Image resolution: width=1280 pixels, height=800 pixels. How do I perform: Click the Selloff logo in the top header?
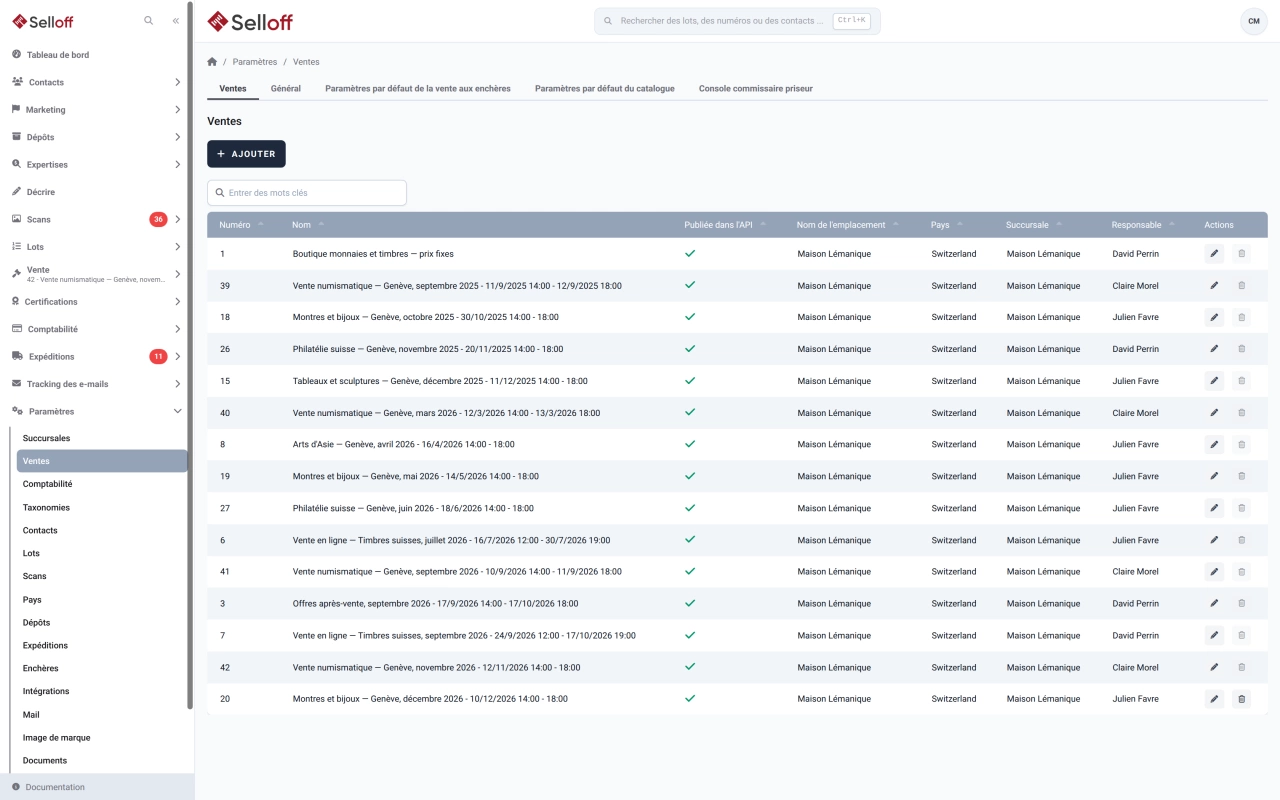click(250, 21)
